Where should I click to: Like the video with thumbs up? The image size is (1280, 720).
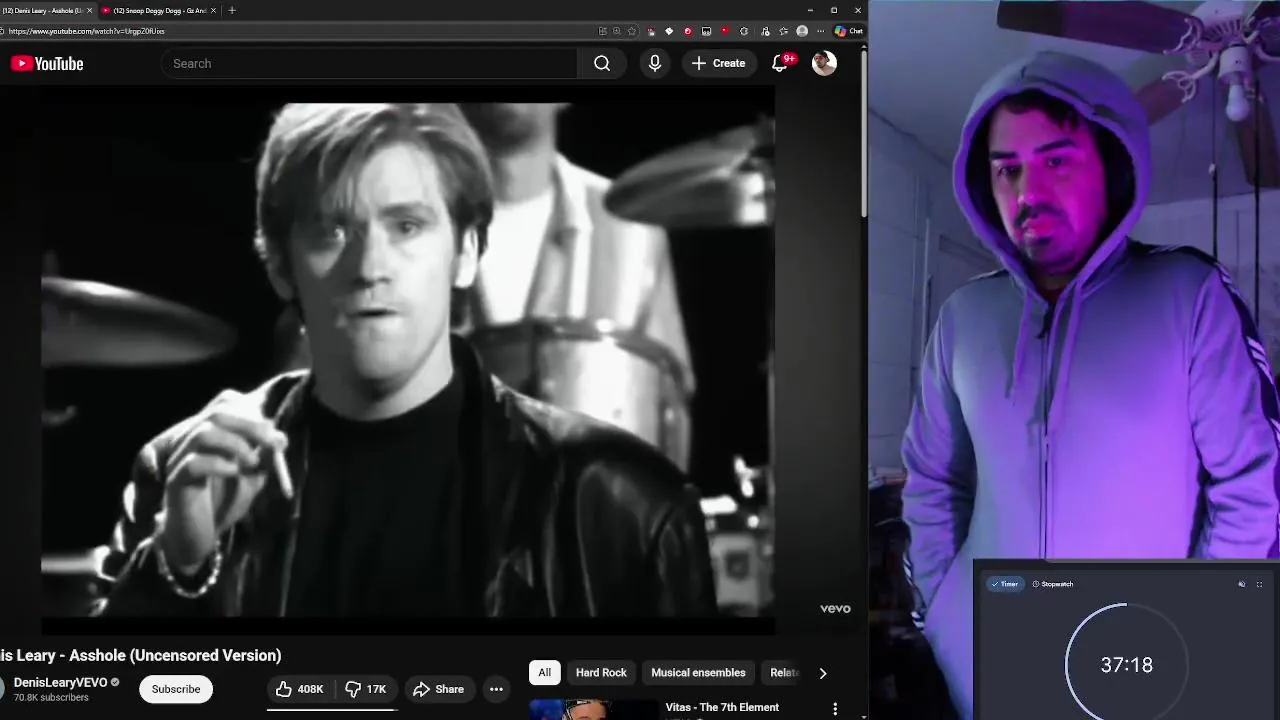point(300,689)
